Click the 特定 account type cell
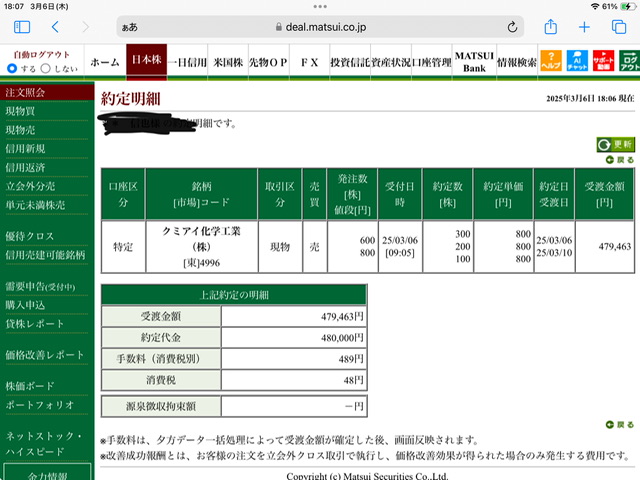The height and width of the screenshot is (480, 640). (x=123, y=247)
